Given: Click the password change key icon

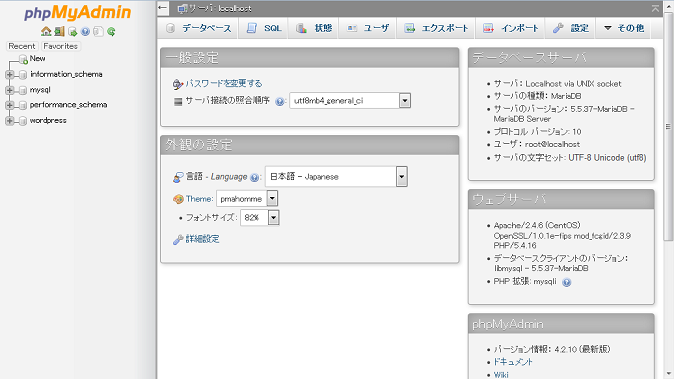Looking at the screenshot, I should click(178, 84).
